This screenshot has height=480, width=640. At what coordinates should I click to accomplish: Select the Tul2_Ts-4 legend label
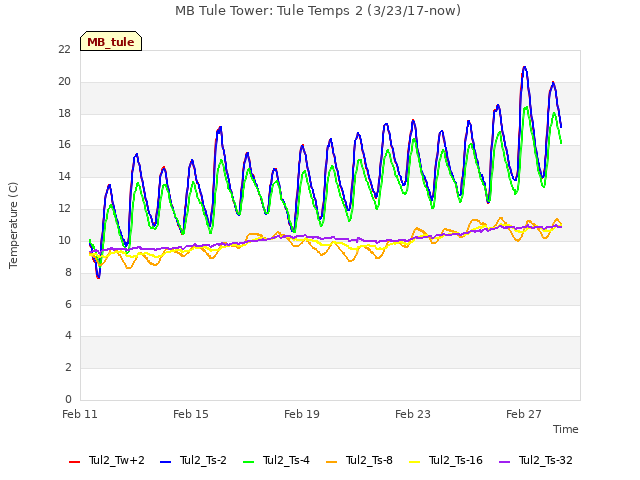point(286,460)
